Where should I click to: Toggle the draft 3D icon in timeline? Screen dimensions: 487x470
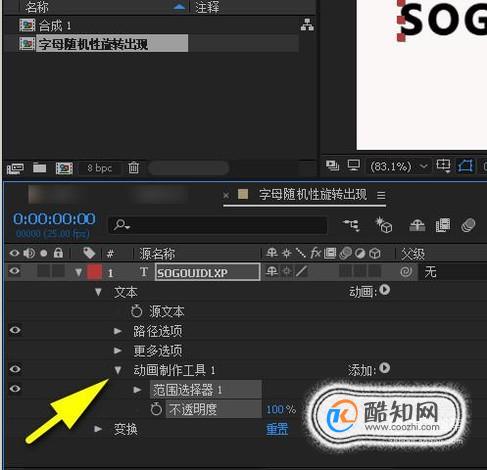(x=384, y=225)
